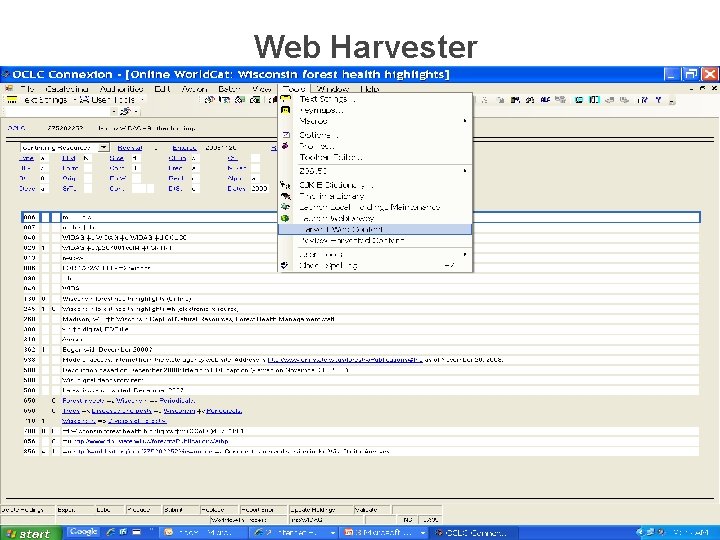The image size is (720, 540).
Task: Choose Harvest Web Content in Tools menu
Action: click(375, 229)
